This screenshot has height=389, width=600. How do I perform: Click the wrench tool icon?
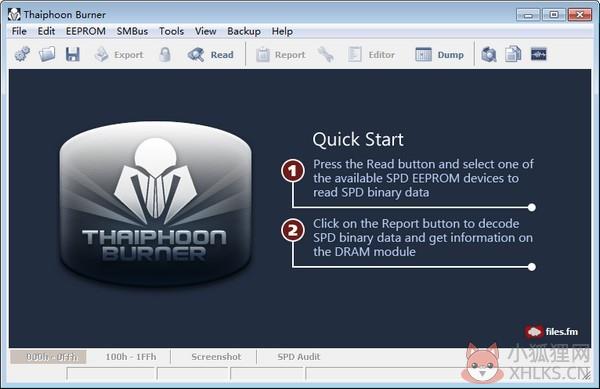(326, 55)
